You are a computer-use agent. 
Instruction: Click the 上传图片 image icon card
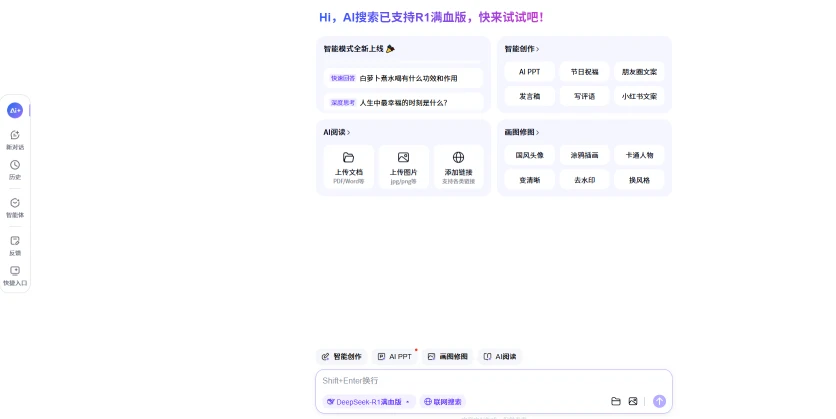point(404,167)
